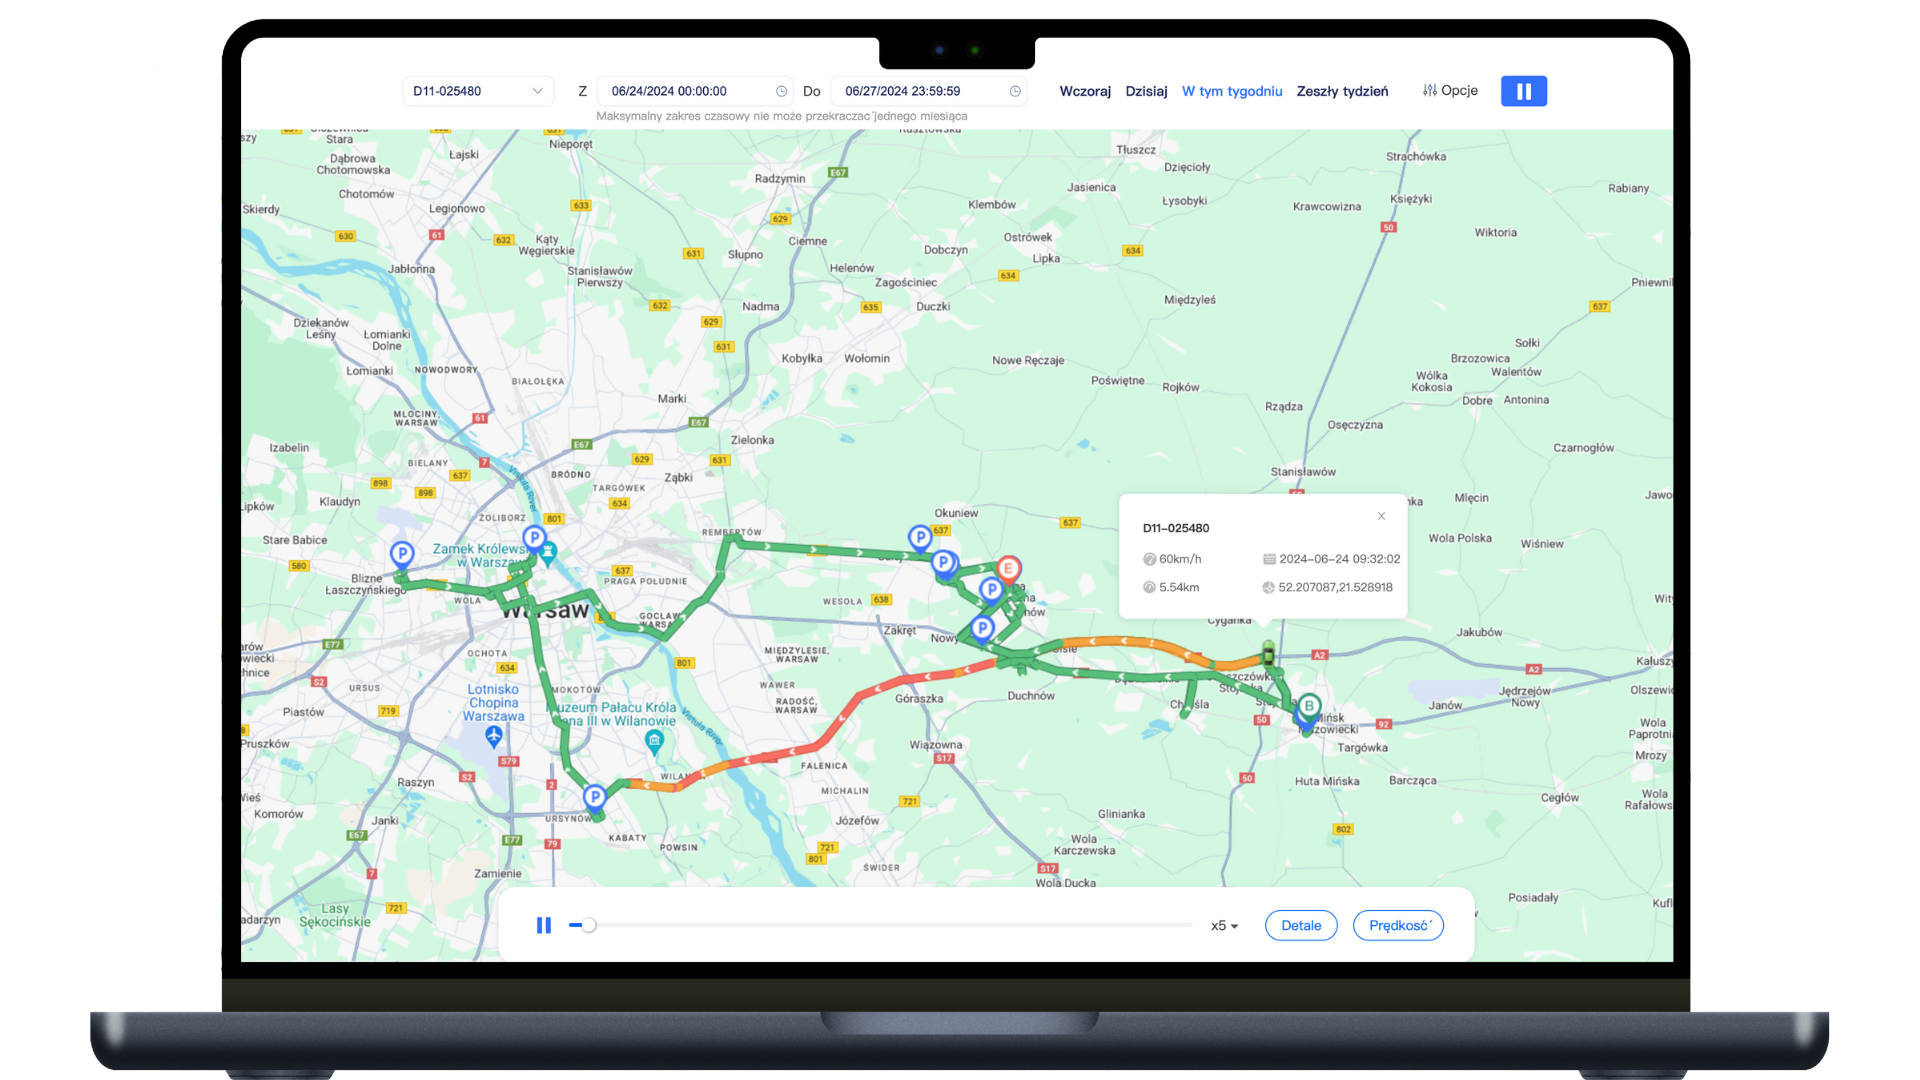
Task: Click the parking marker beside Zamek Królewski
Action: tap(535, 539)
